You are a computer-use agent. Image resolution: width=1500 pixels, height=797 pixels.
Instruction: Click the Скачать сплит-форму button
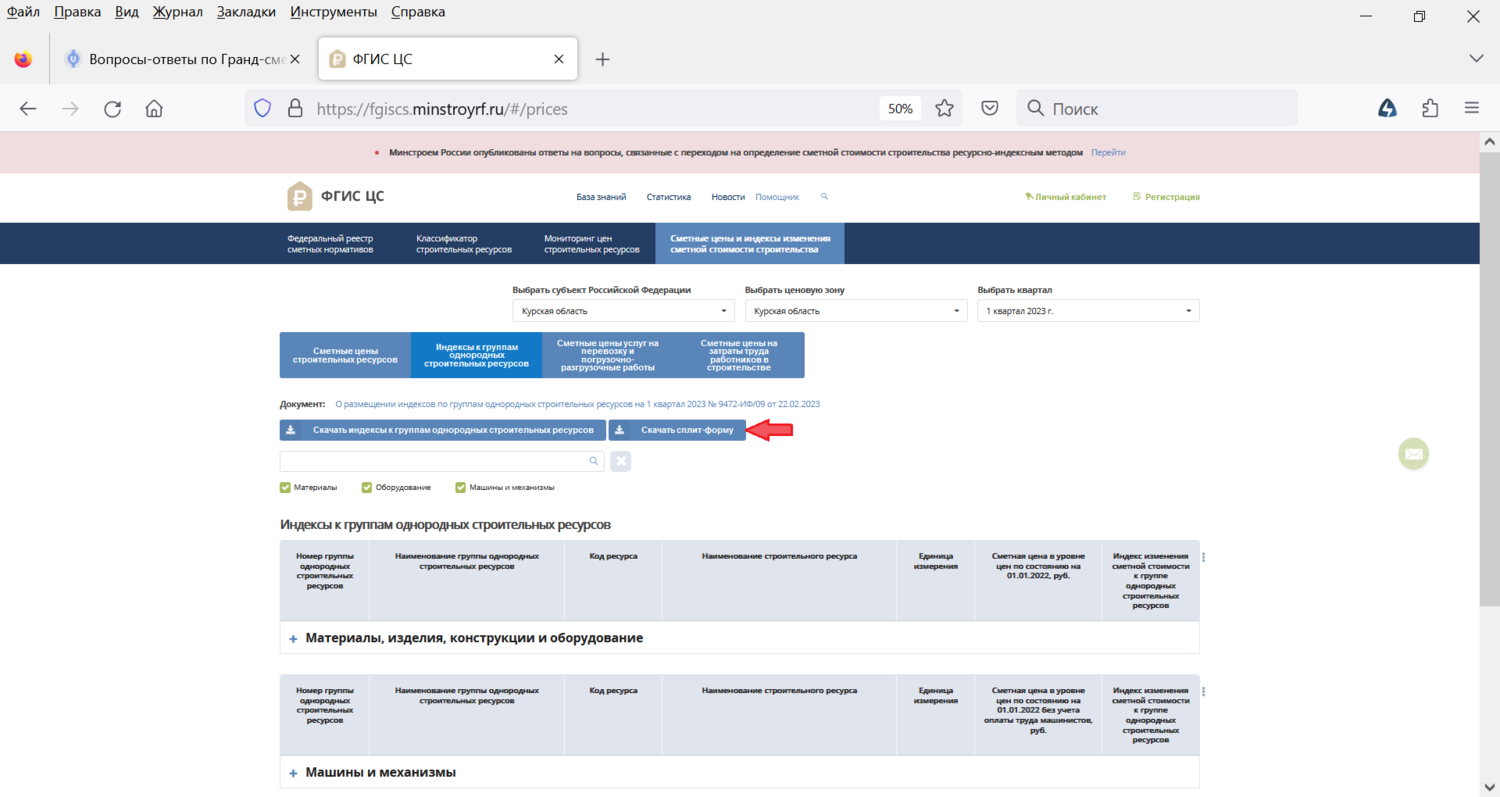(x=677, y=430)
